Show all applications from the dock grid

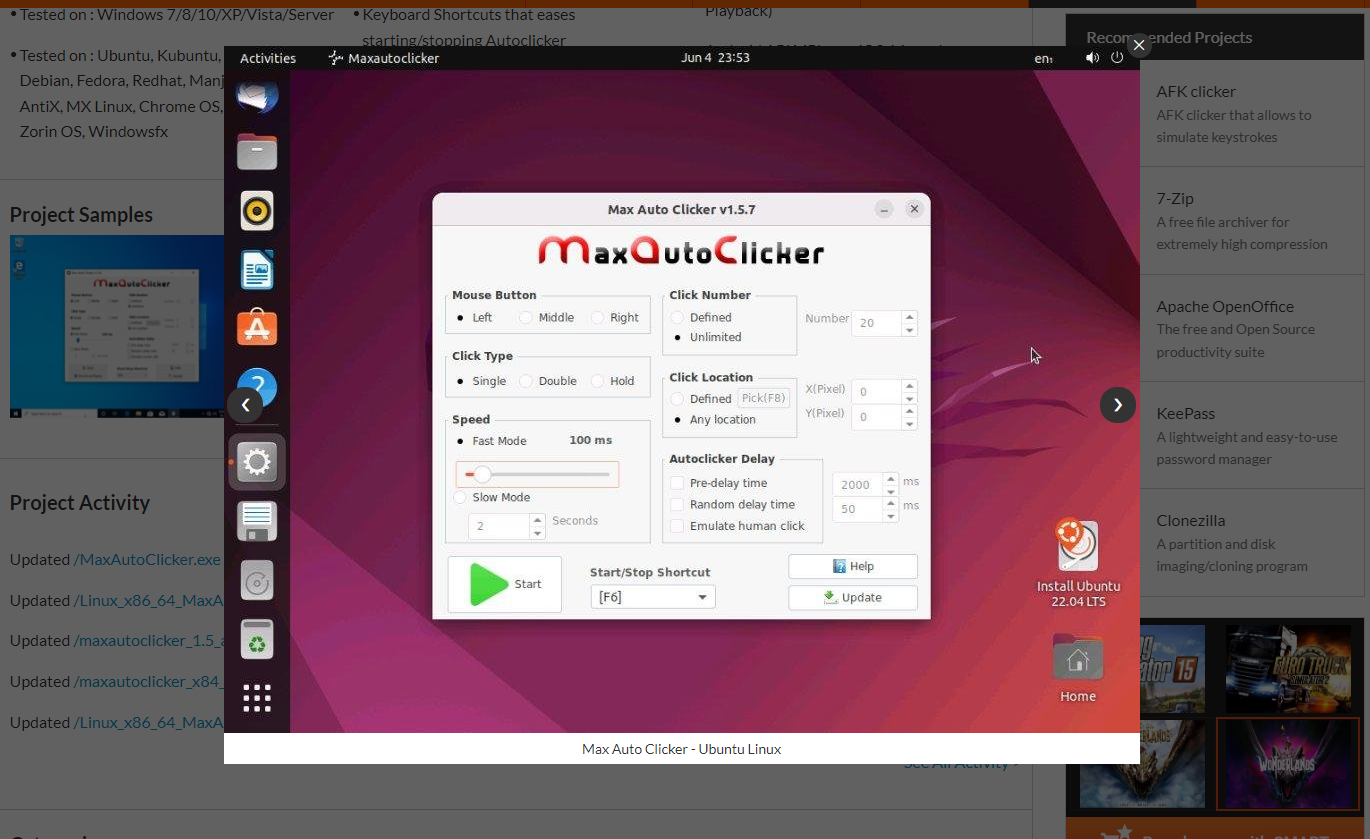point(257,697)
